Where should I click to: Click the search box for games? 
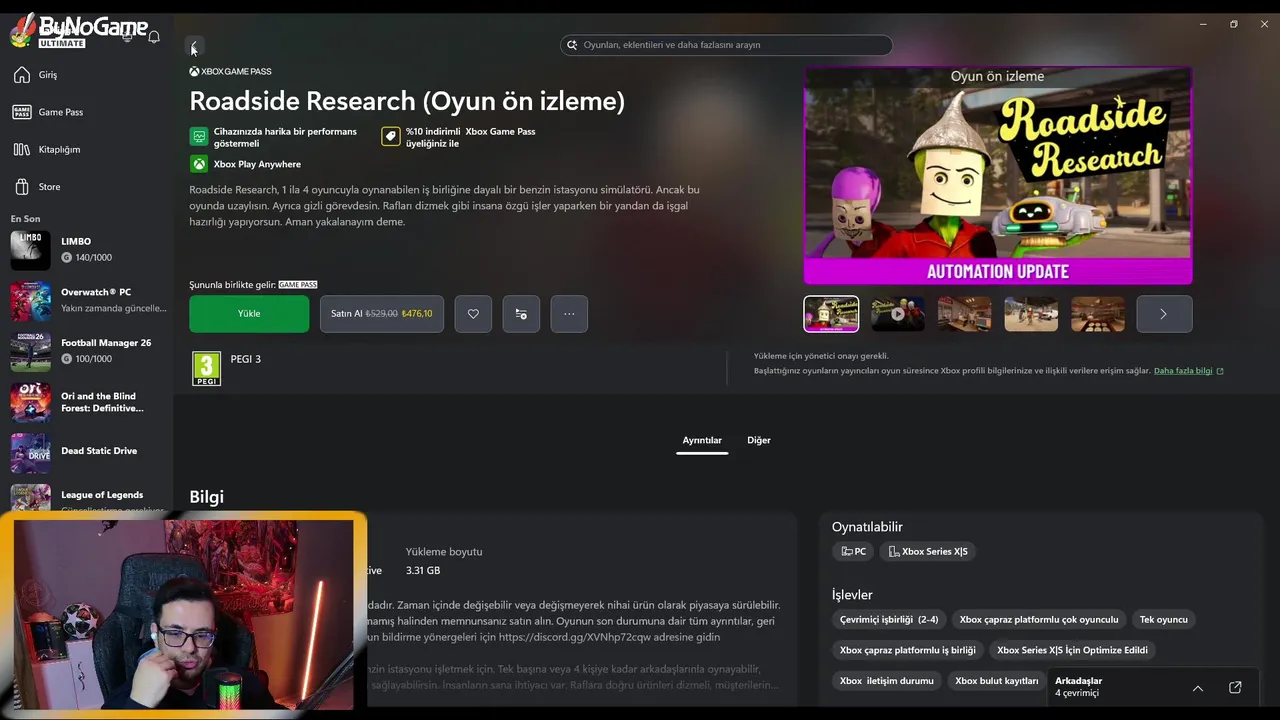(726, 45)
